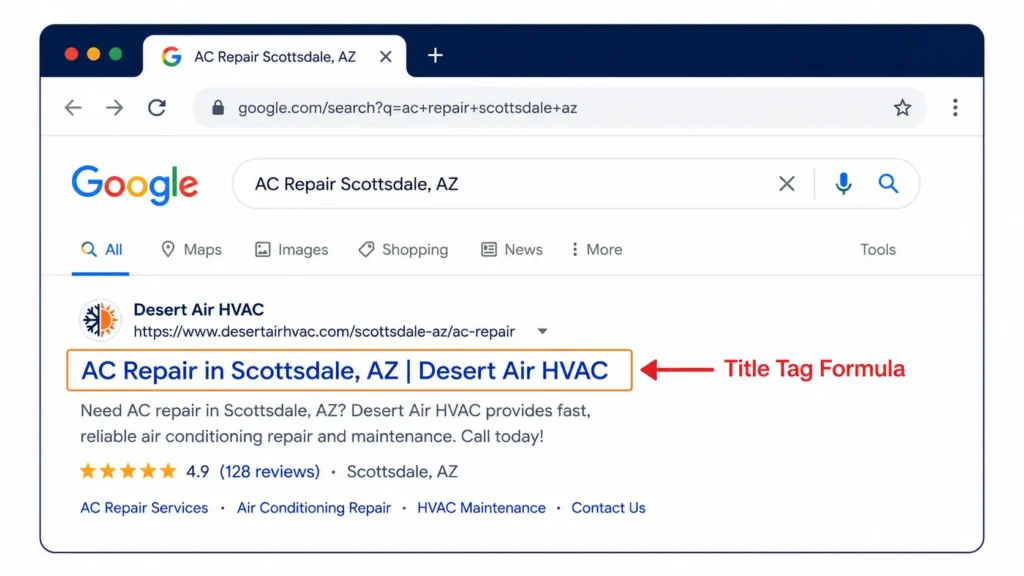Clear the search box with the X icon
This screenshot has height=576, width=1024.
point(787,184)
